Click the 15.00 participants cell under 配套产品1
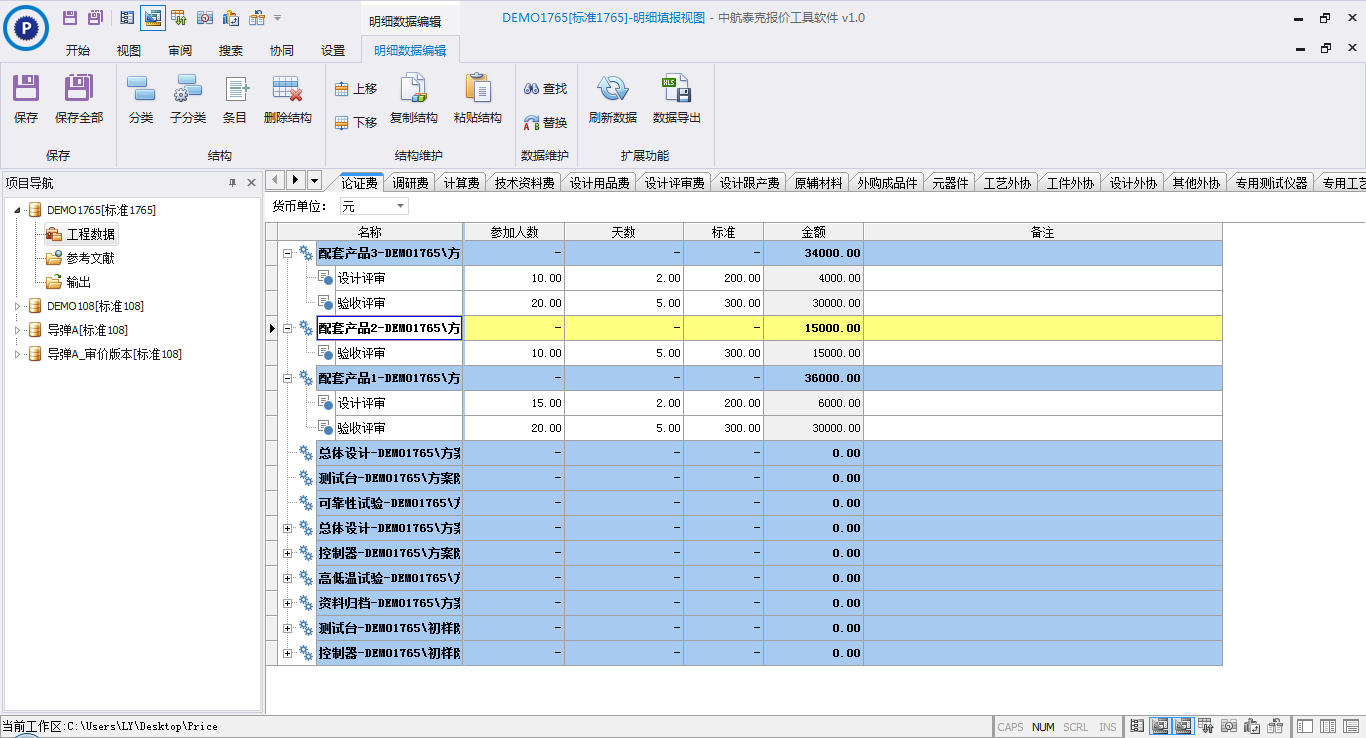 point(514,403)
